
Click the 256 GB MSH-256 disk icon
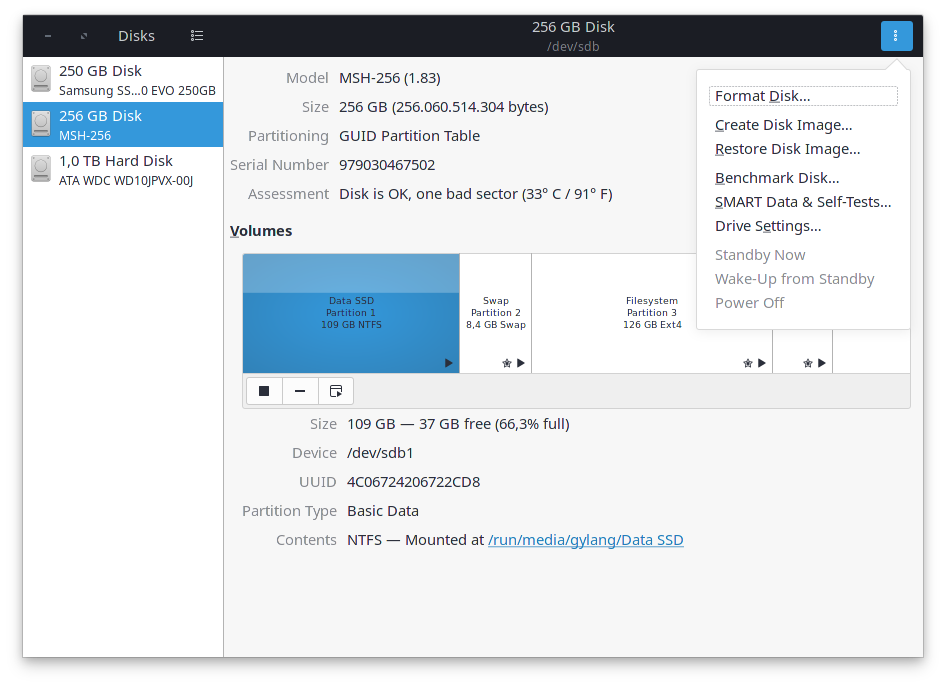tap(40, 124)
